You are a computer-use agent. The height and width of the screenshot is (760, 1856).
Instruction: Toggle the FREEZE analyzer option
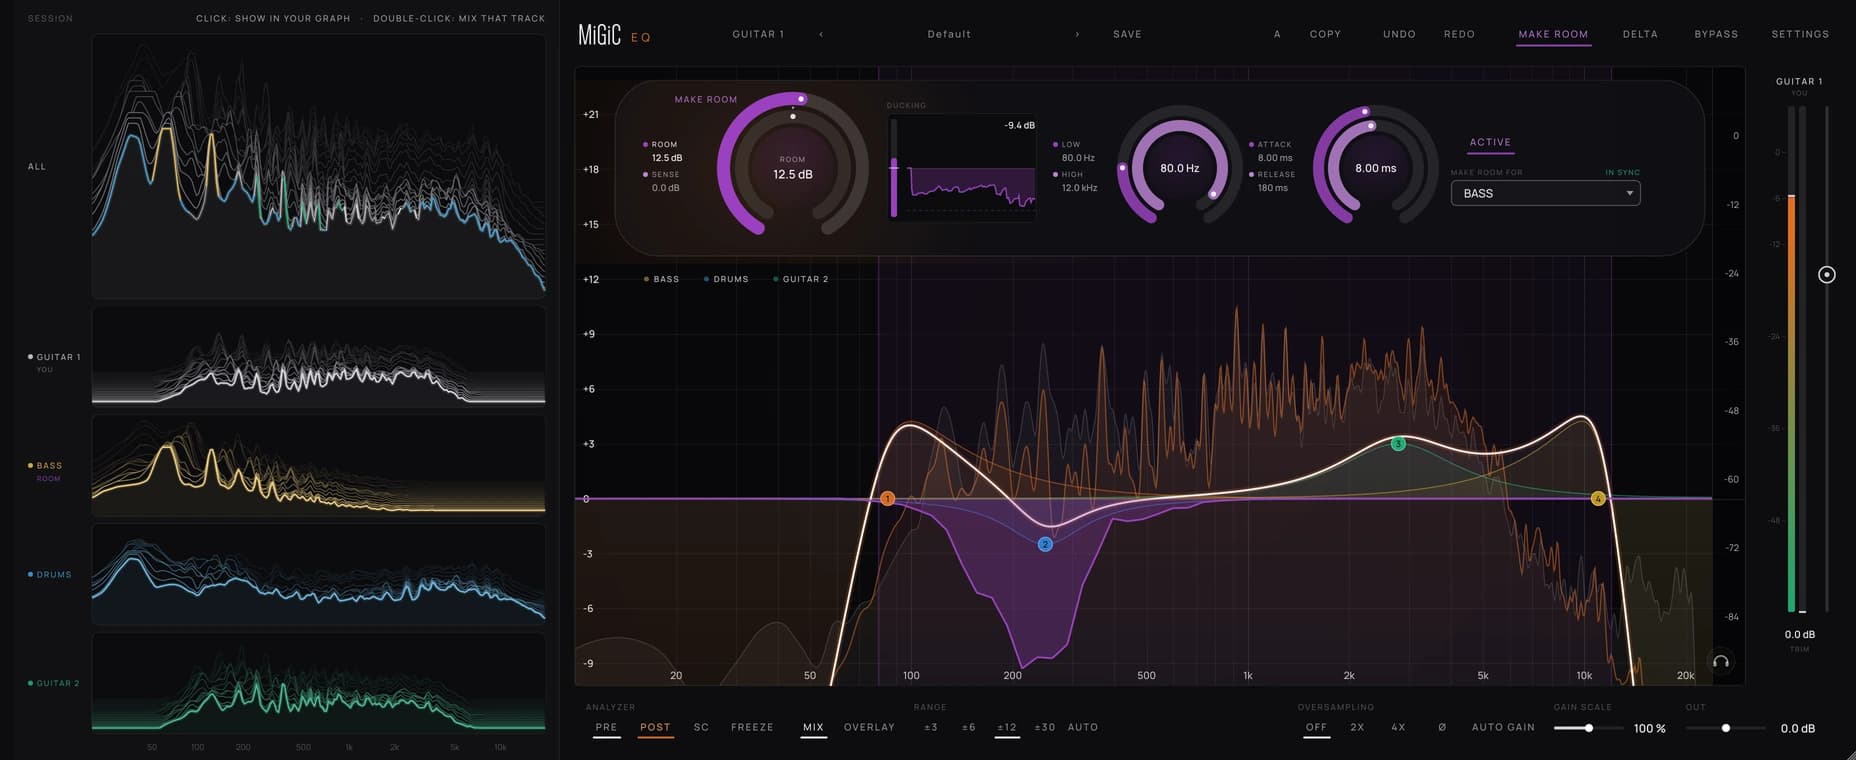752,727
